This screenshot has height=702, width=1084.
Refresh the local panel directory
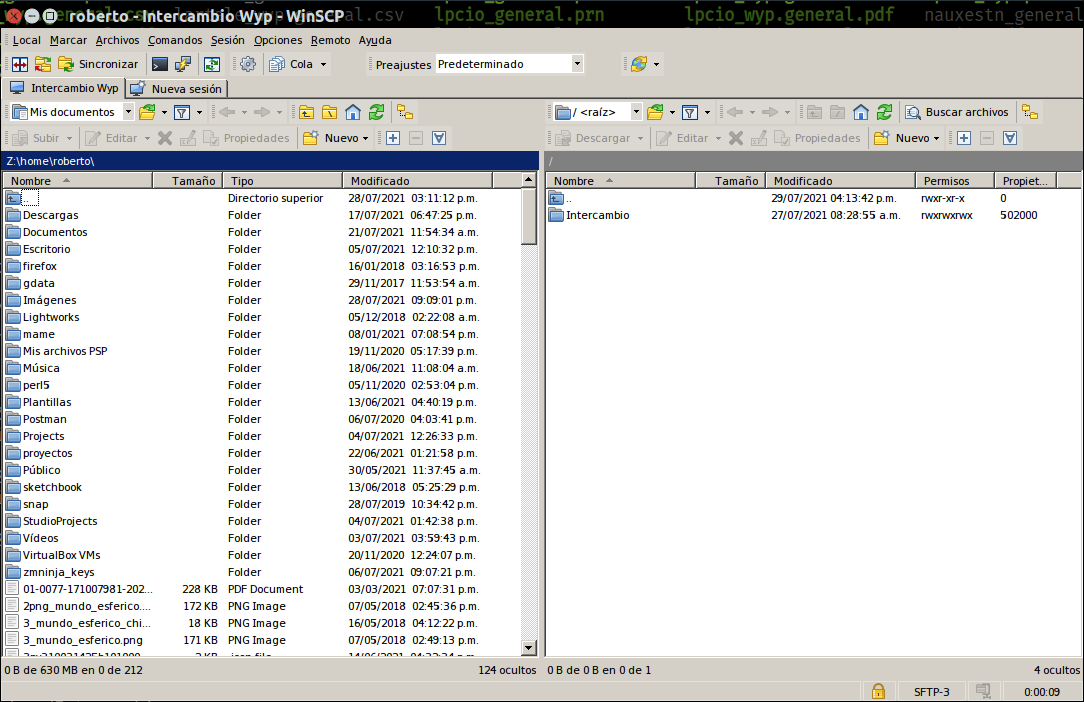click(376, 112)
